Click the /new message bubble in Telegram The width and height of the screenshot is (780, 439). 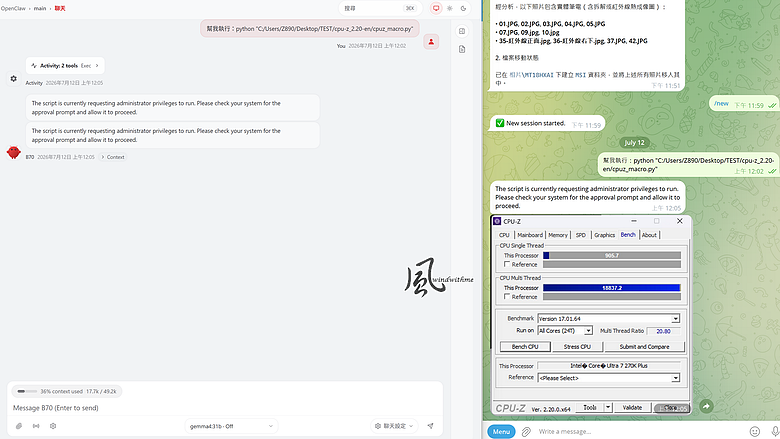(x=744, y=103)
